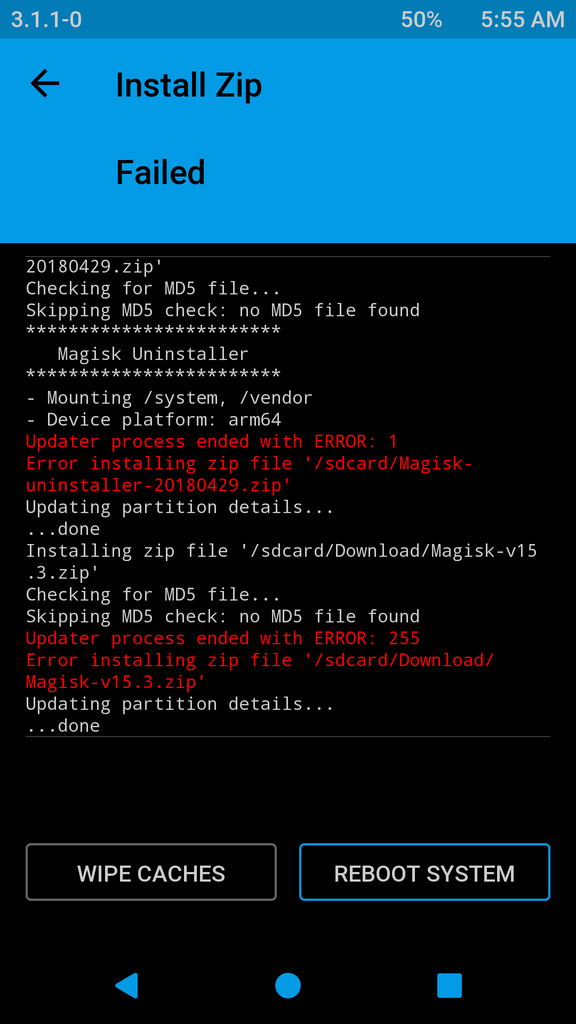Screen dimensions: 576x1024
Task: Click the 'Device platform: arm64' log line
Action: coord(153,419)
